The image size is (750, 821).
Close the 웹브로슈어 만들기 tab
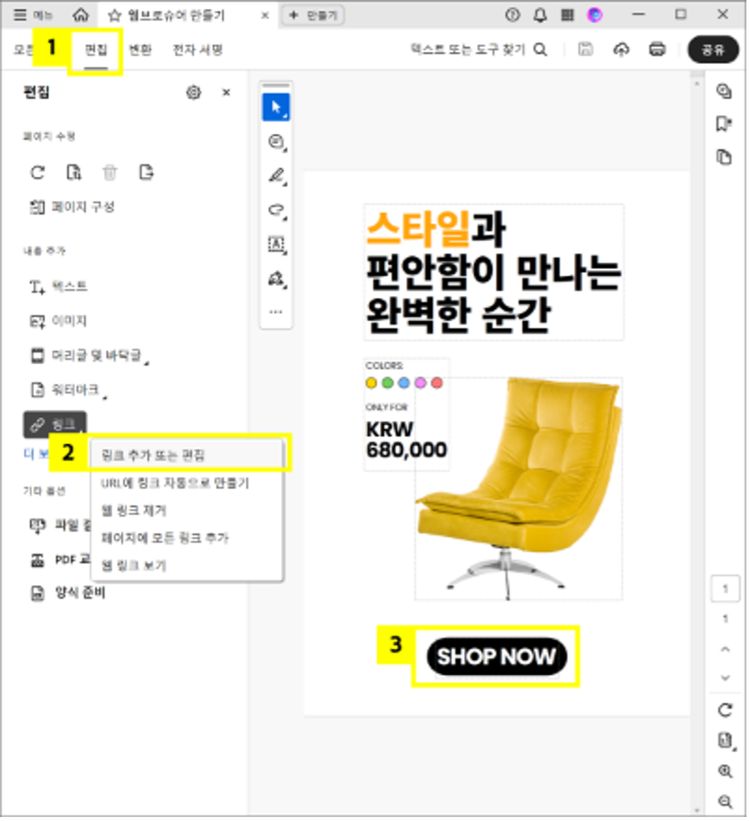(x=265, y=15)
